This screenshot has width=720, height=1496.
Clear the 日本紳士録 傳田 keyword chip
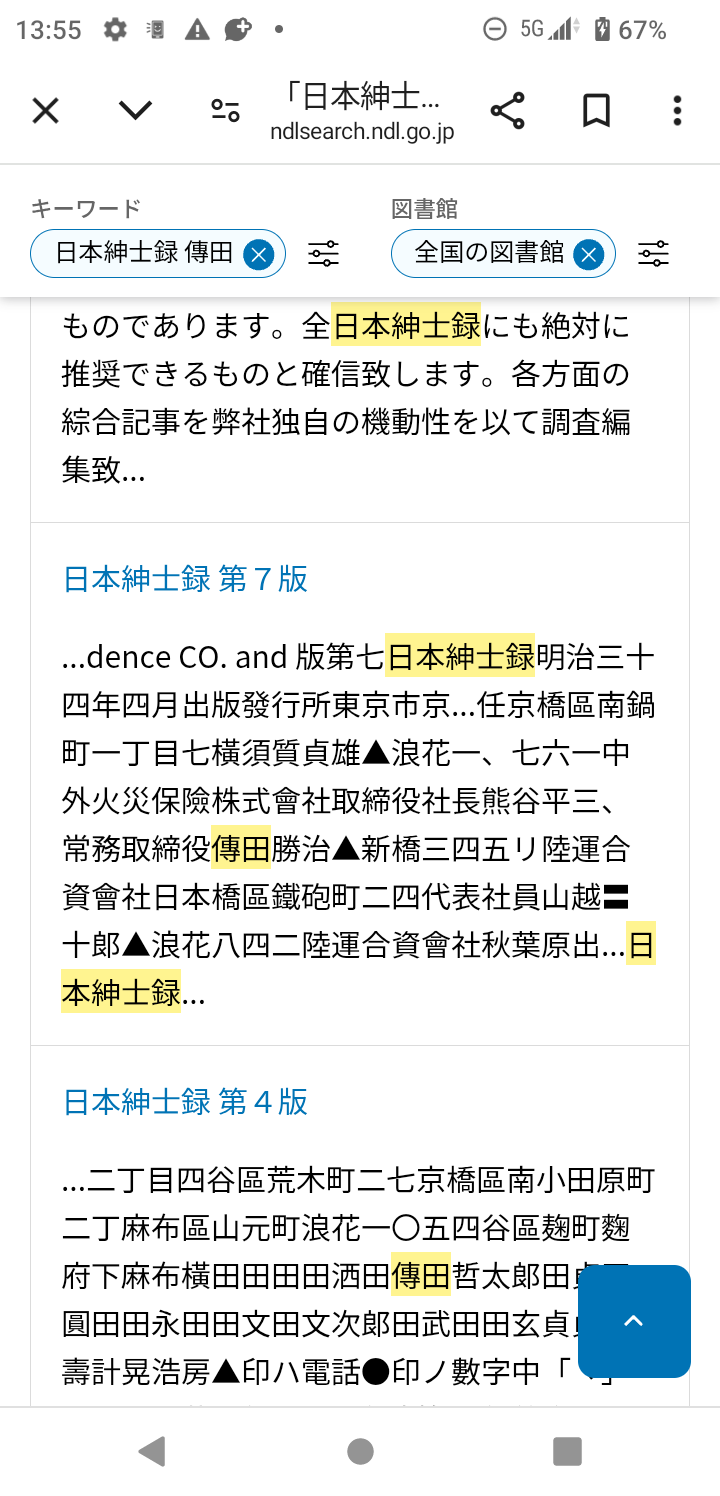coord(259,254)
